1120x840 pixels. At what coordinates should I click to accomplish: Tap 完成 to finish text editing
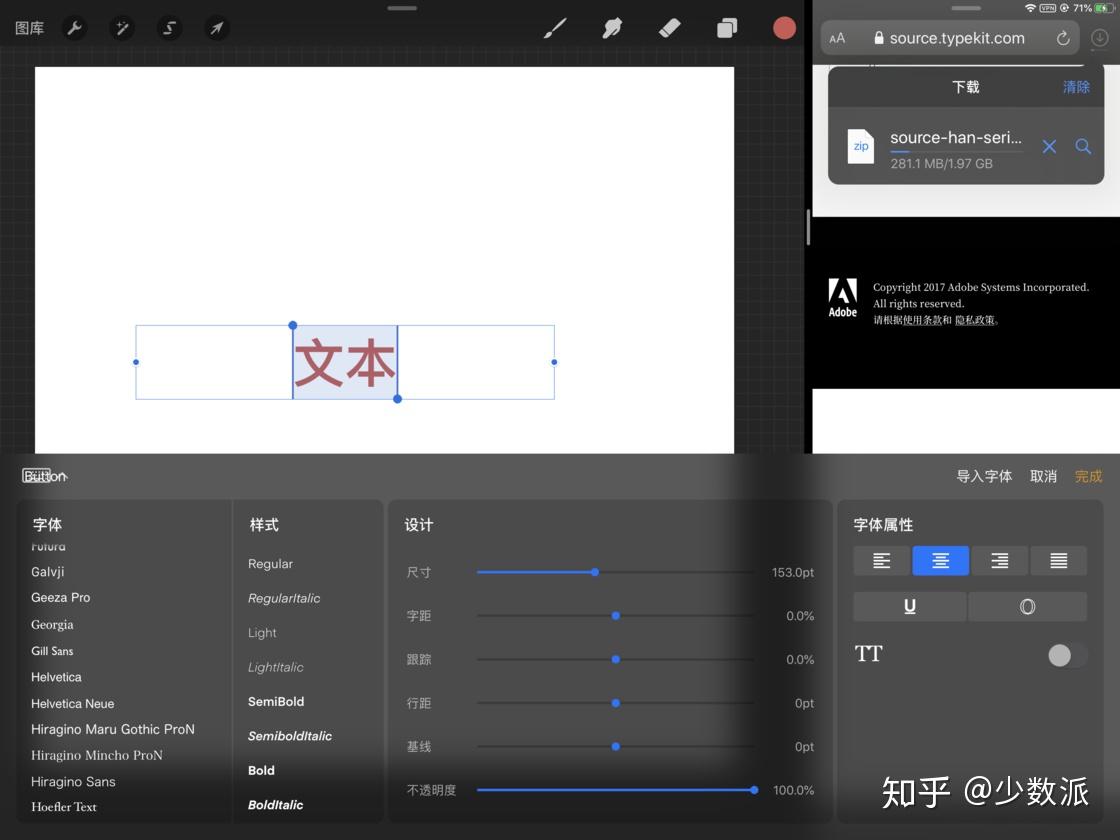1088,476
